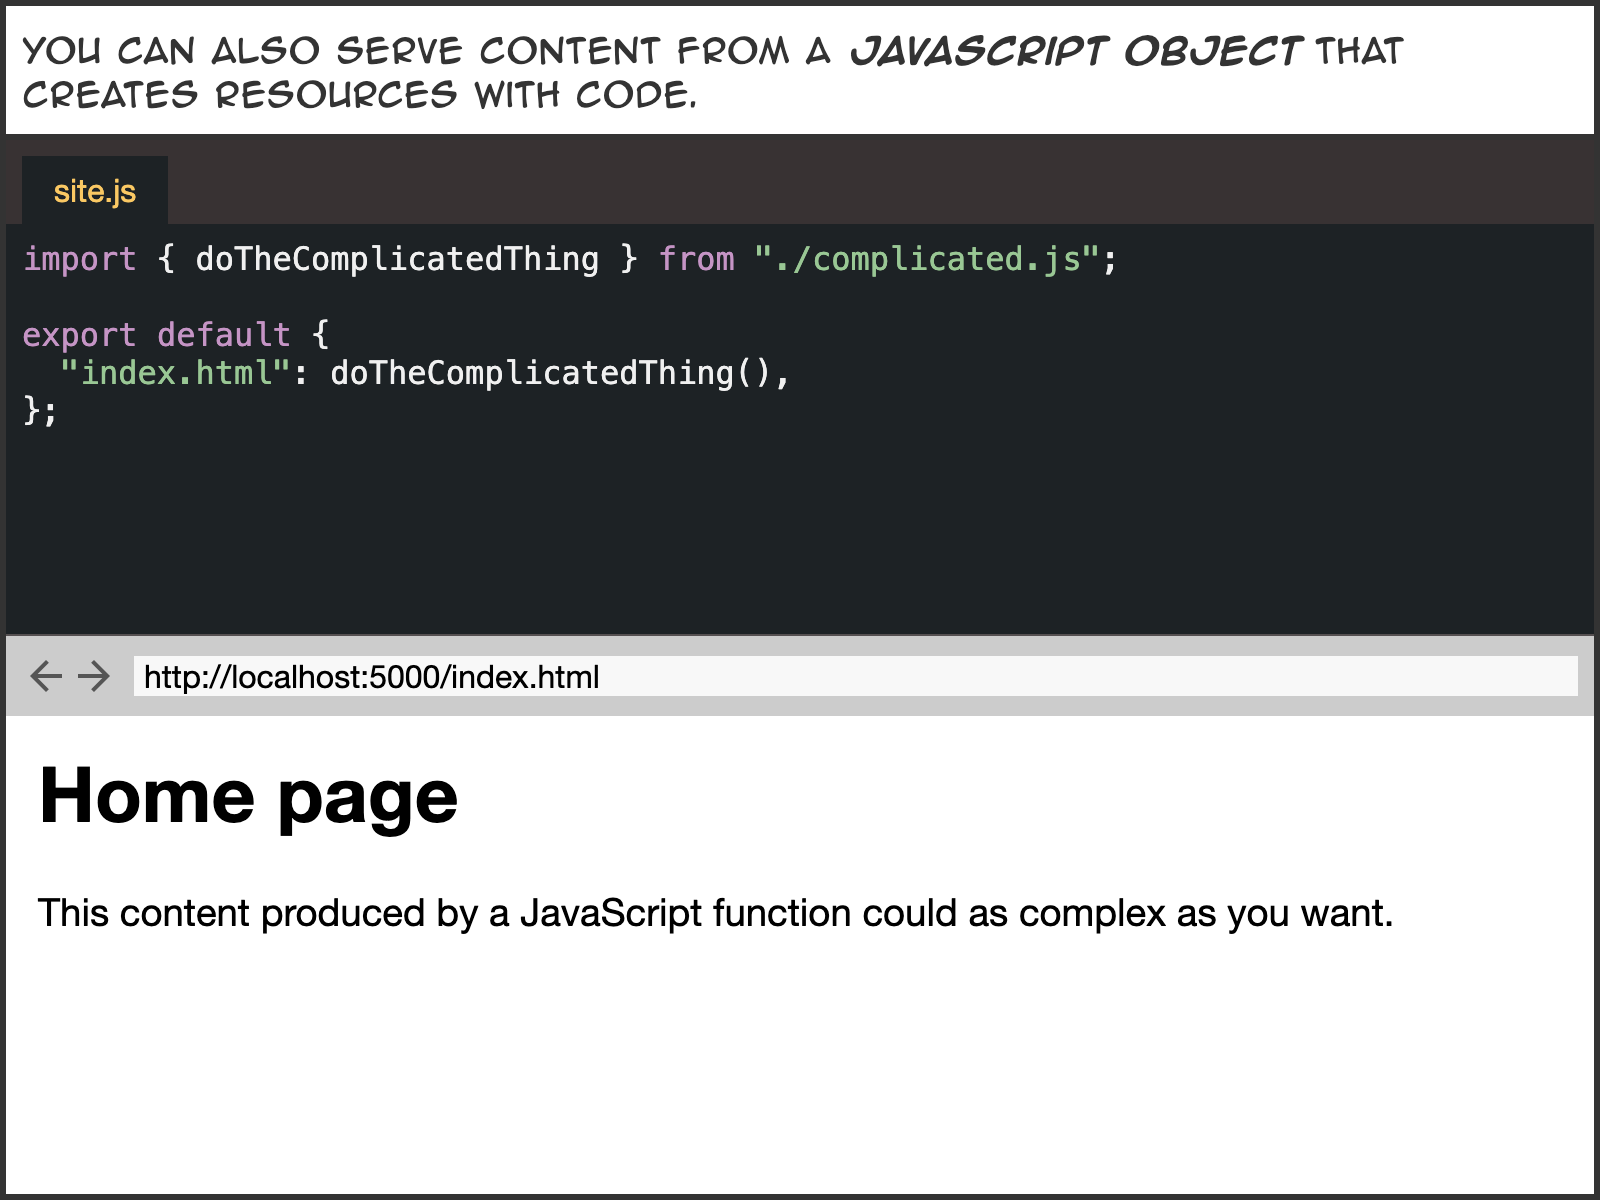Click the 'export' keyword
This screenshot has height=1200, width=1600.
coord(79,335)
